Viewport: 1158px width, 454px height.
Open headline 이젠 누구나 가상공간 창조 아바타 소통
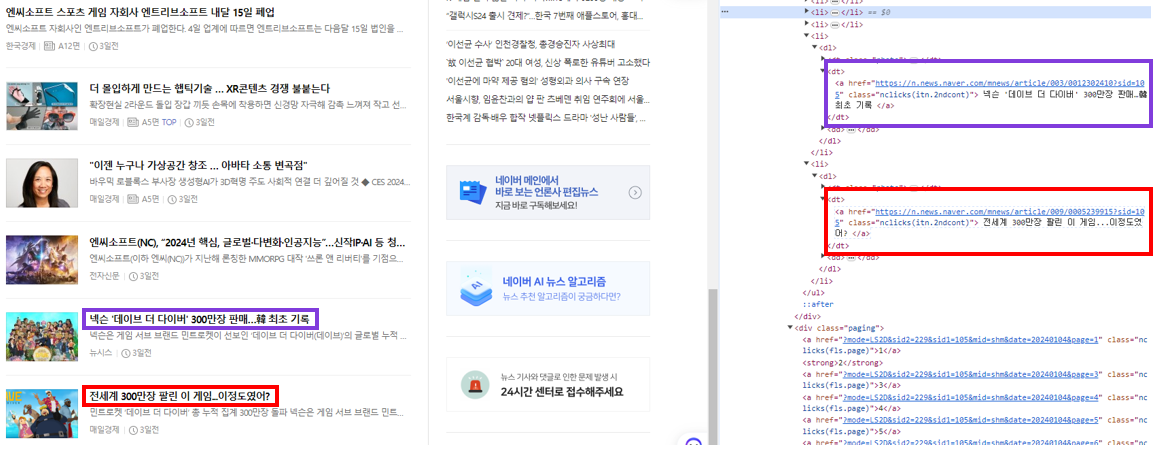[x=198, y=165]
